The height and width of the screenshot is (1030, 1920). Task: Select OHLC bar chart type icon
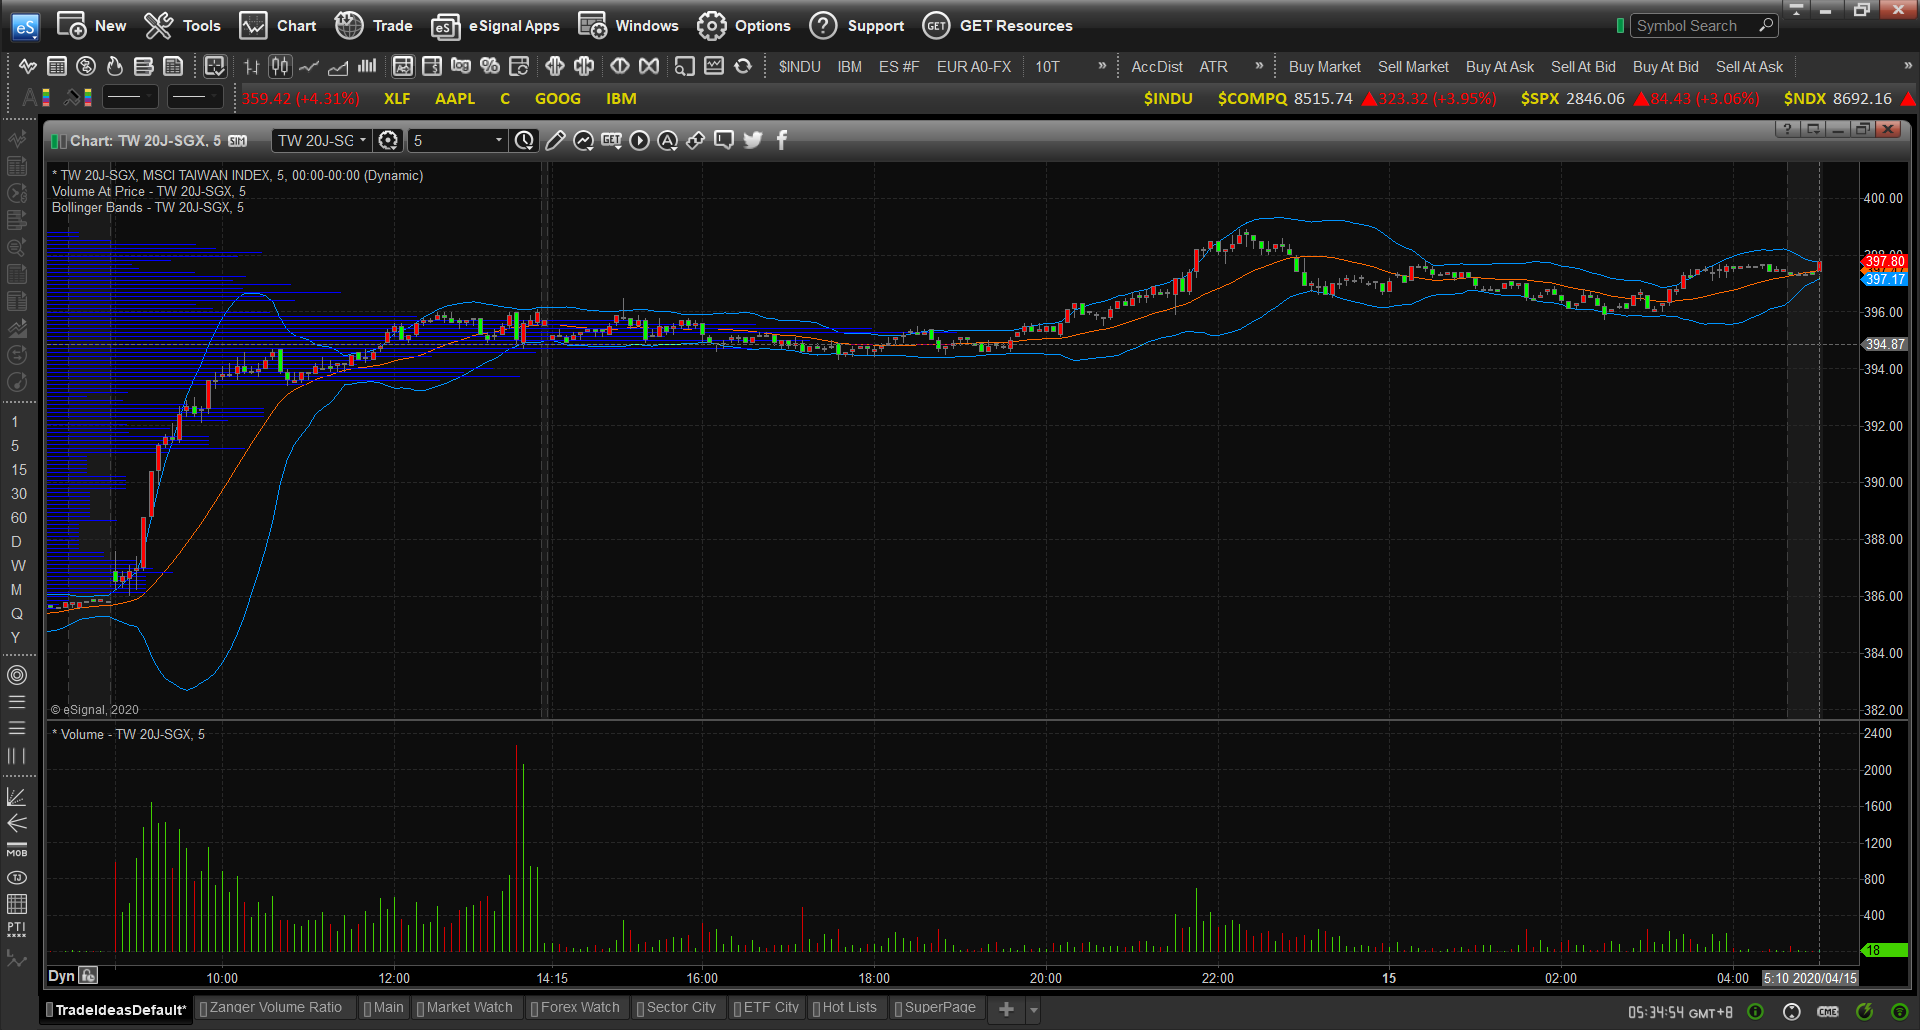click(x=251, y=66)
